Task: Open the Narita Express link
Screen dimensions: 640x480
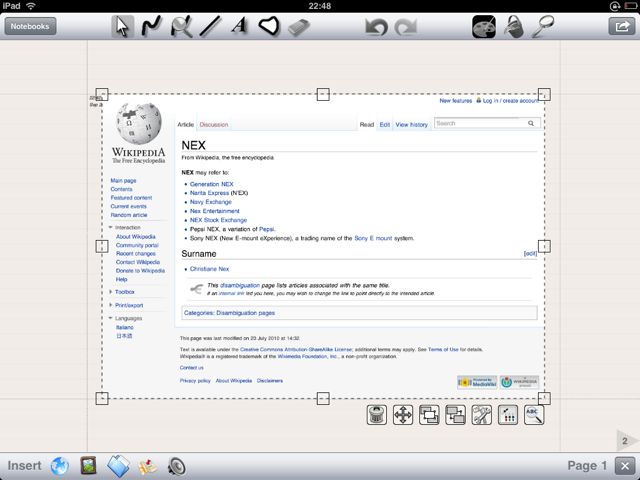Action: pos(209,193)
